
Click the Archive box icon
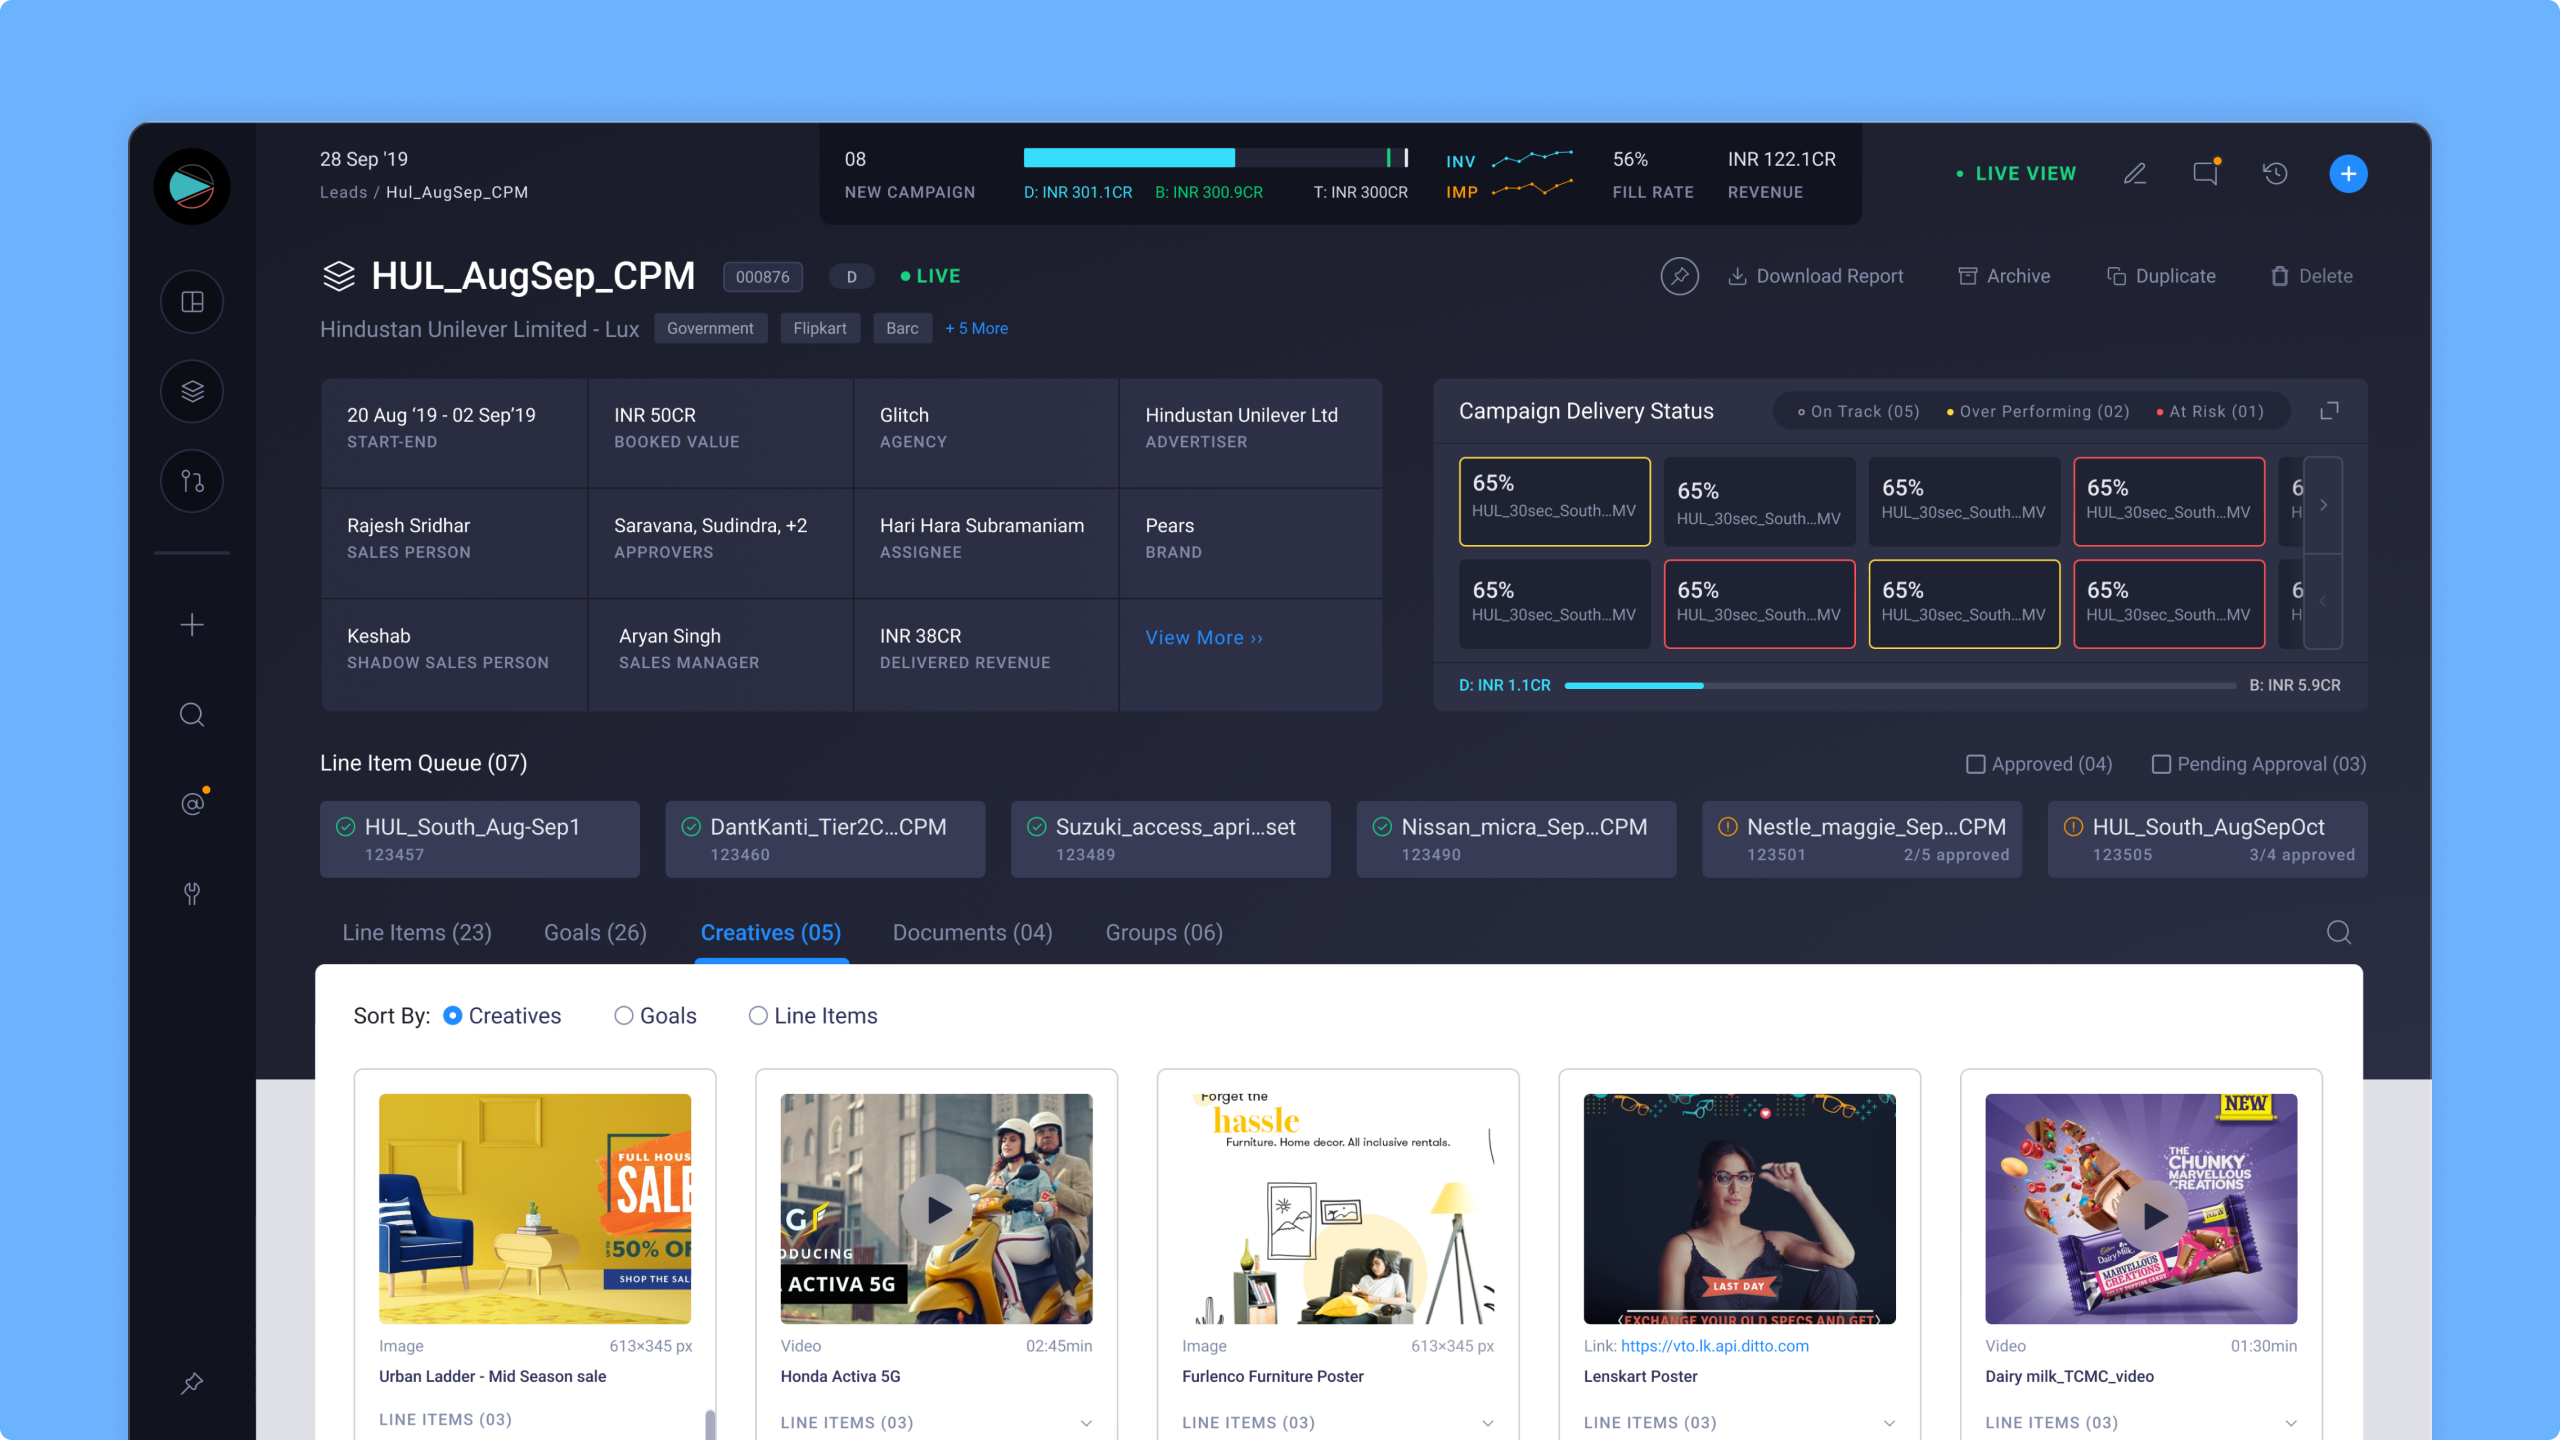tap(1968, 276)
